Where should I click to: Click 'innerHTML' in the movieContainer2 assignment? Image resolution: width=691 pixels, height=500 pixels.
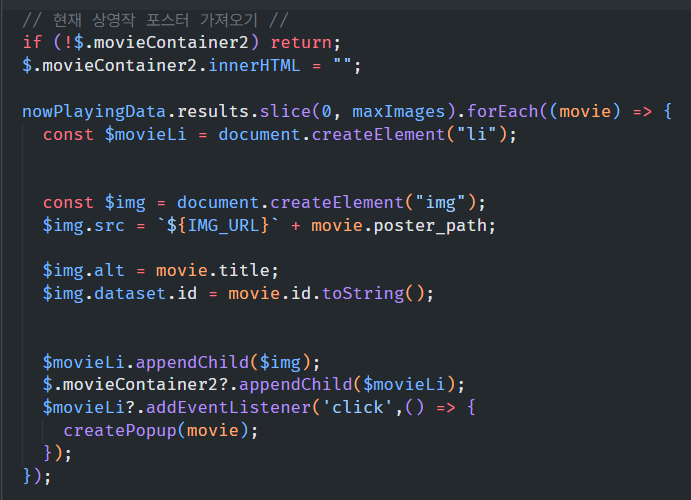pos(254,66)
